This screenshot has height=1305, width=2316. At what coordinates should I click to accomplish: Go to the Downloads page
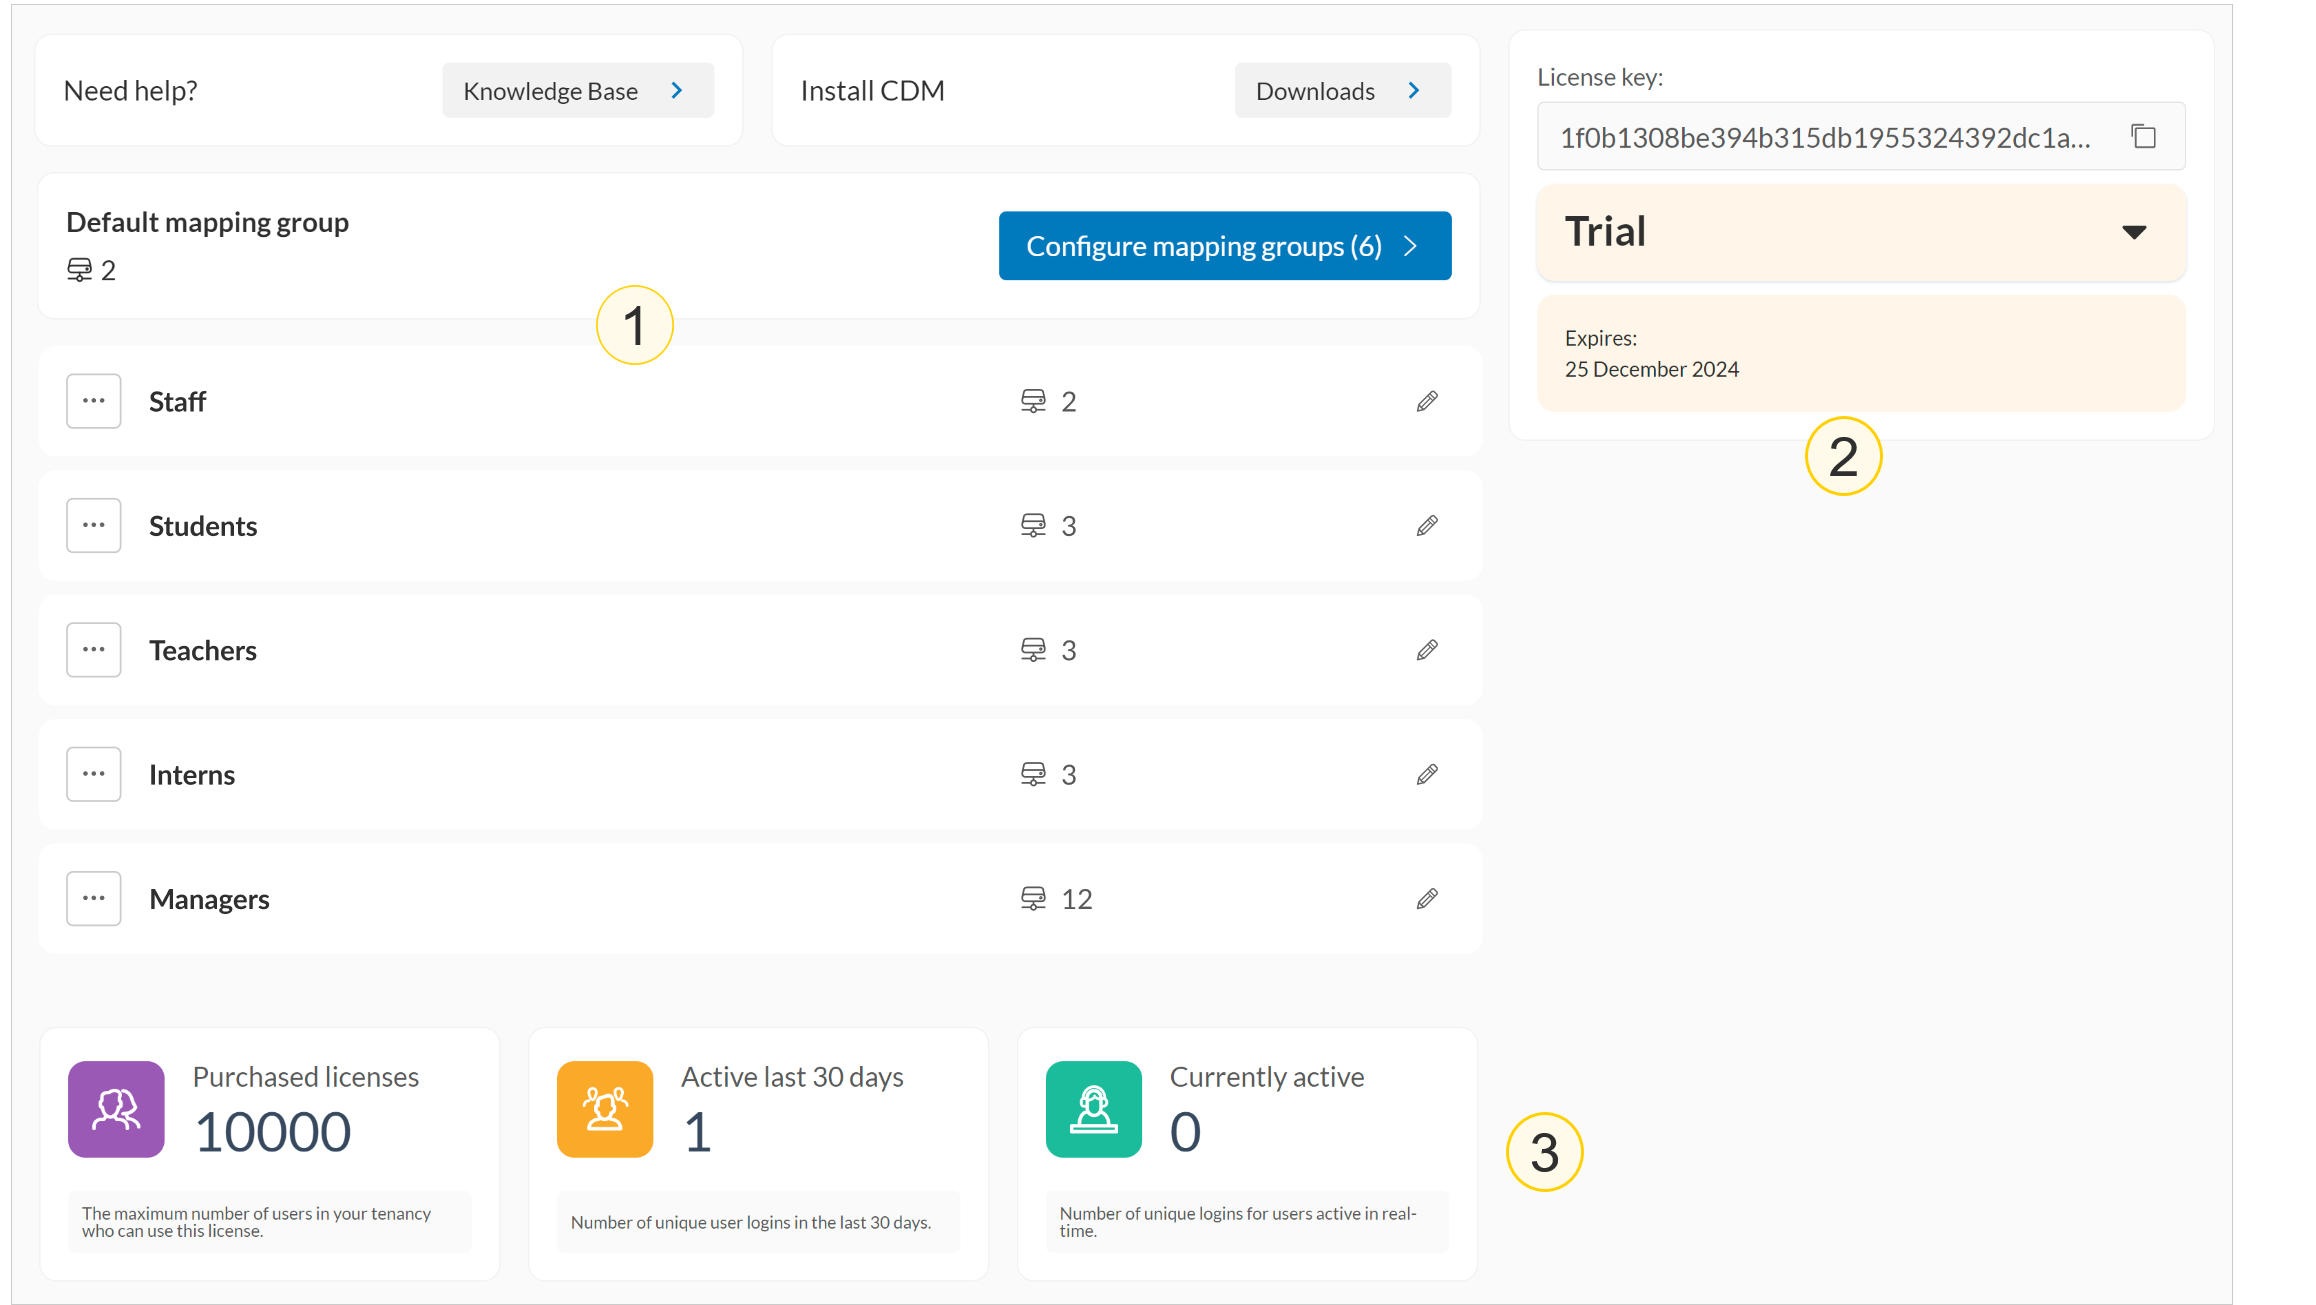(1341, 91)
